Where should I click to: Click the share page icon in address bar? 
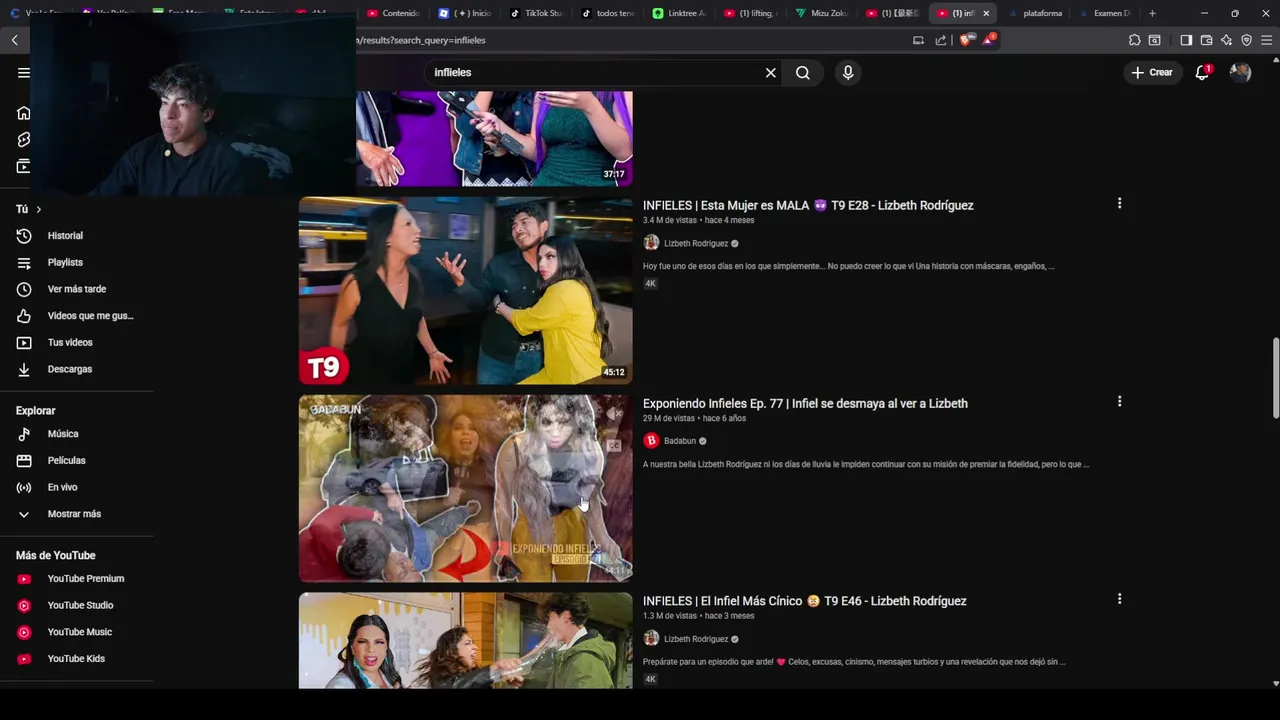point(941,40)
